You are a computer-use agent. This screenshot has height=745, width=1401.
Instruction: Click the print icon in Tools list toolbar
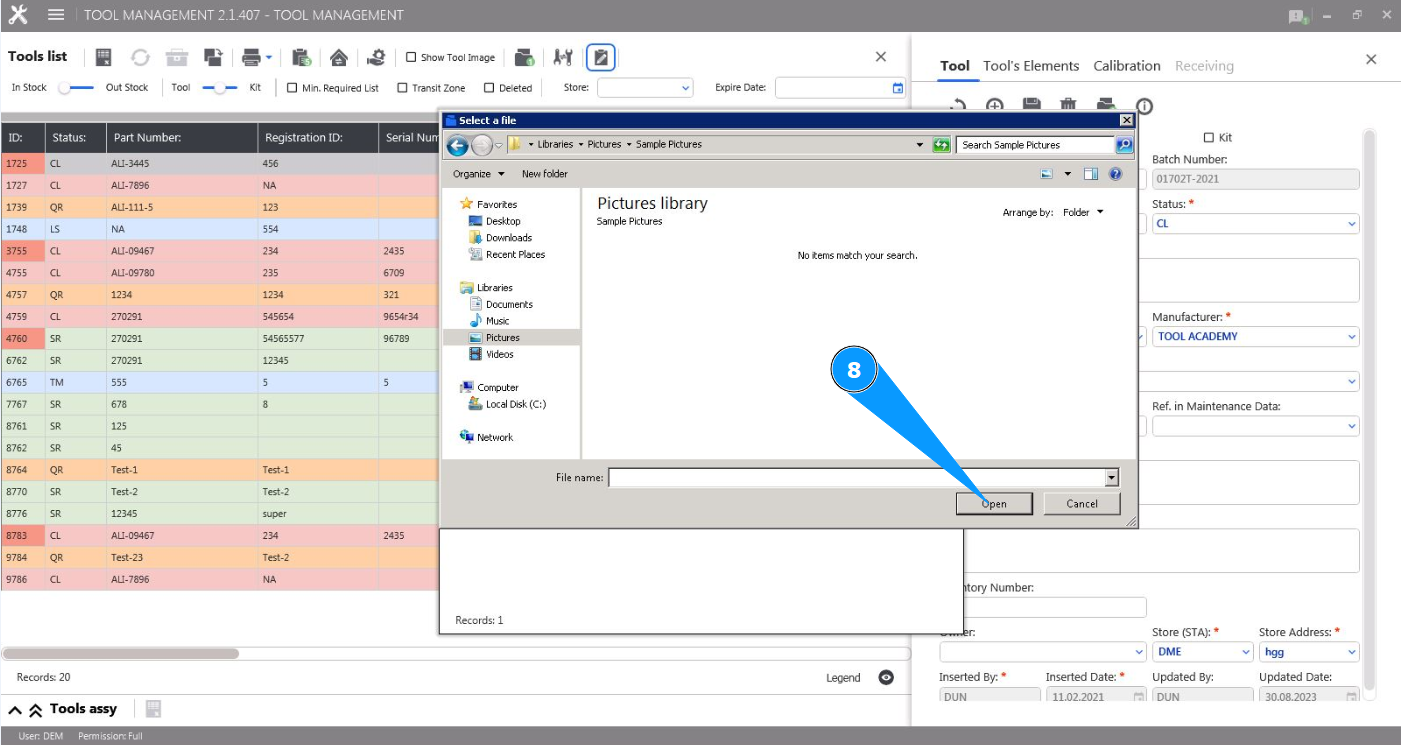tap(251, 58)
